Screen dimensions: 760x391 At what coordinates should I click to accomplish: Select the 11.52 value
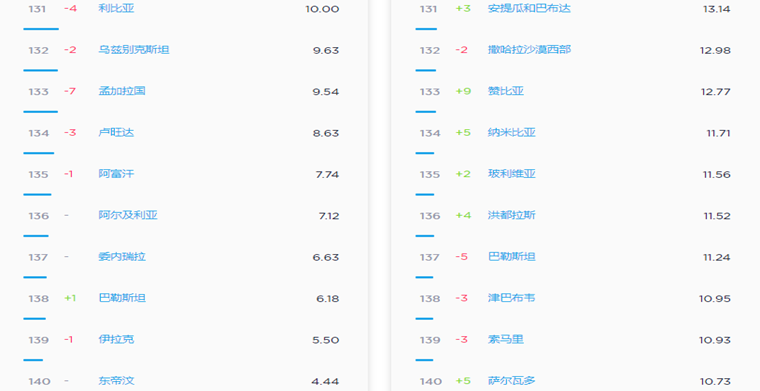click(x=717, y=216)
